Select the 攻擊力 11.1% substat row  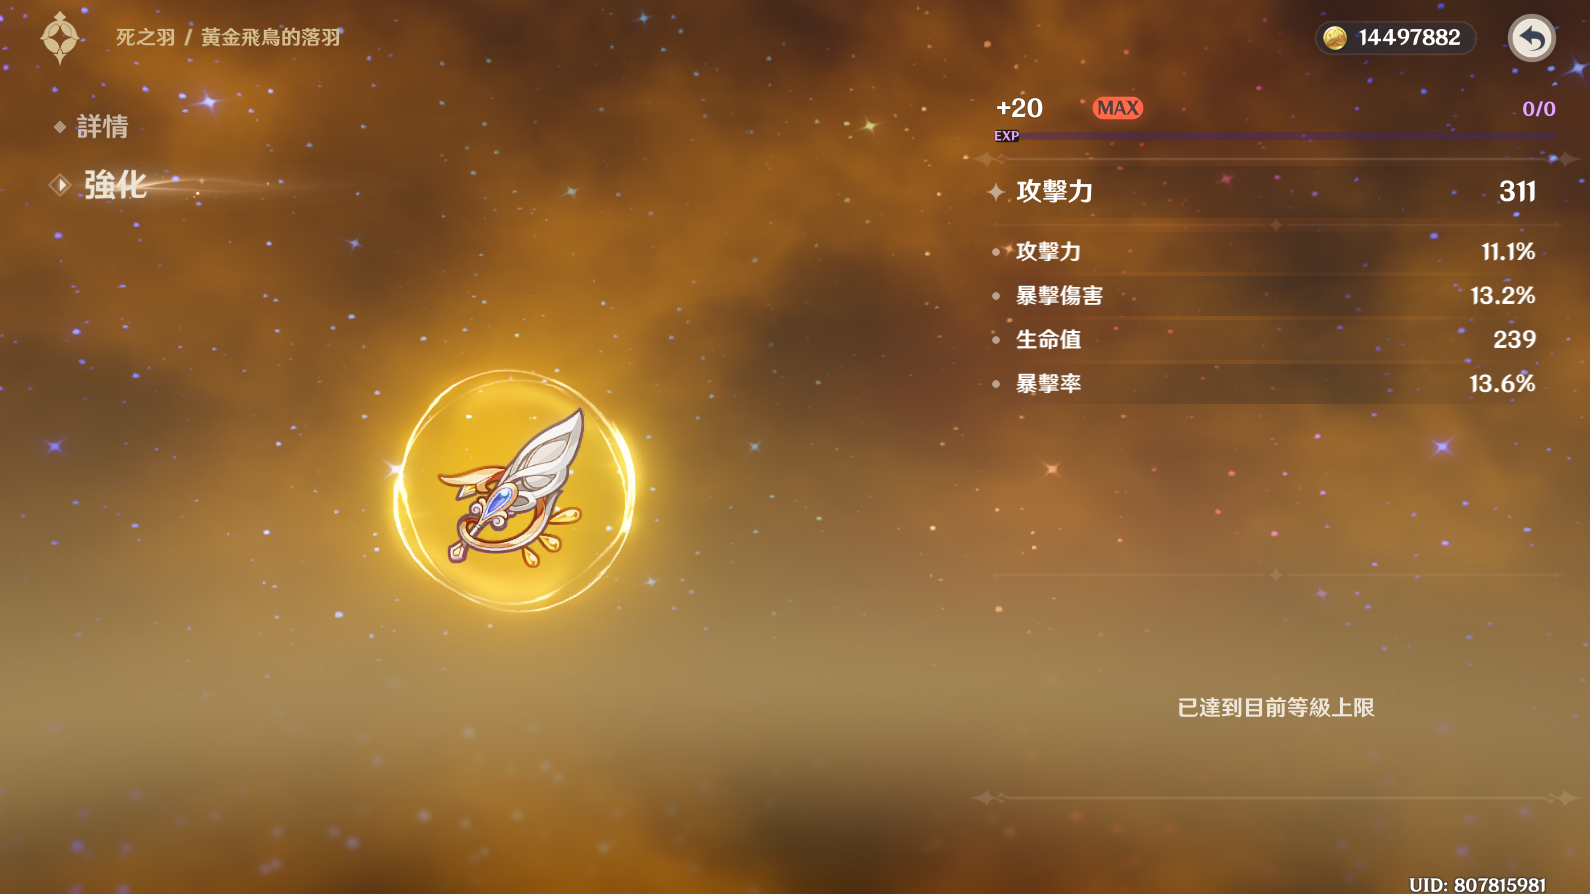point(1265,252)
